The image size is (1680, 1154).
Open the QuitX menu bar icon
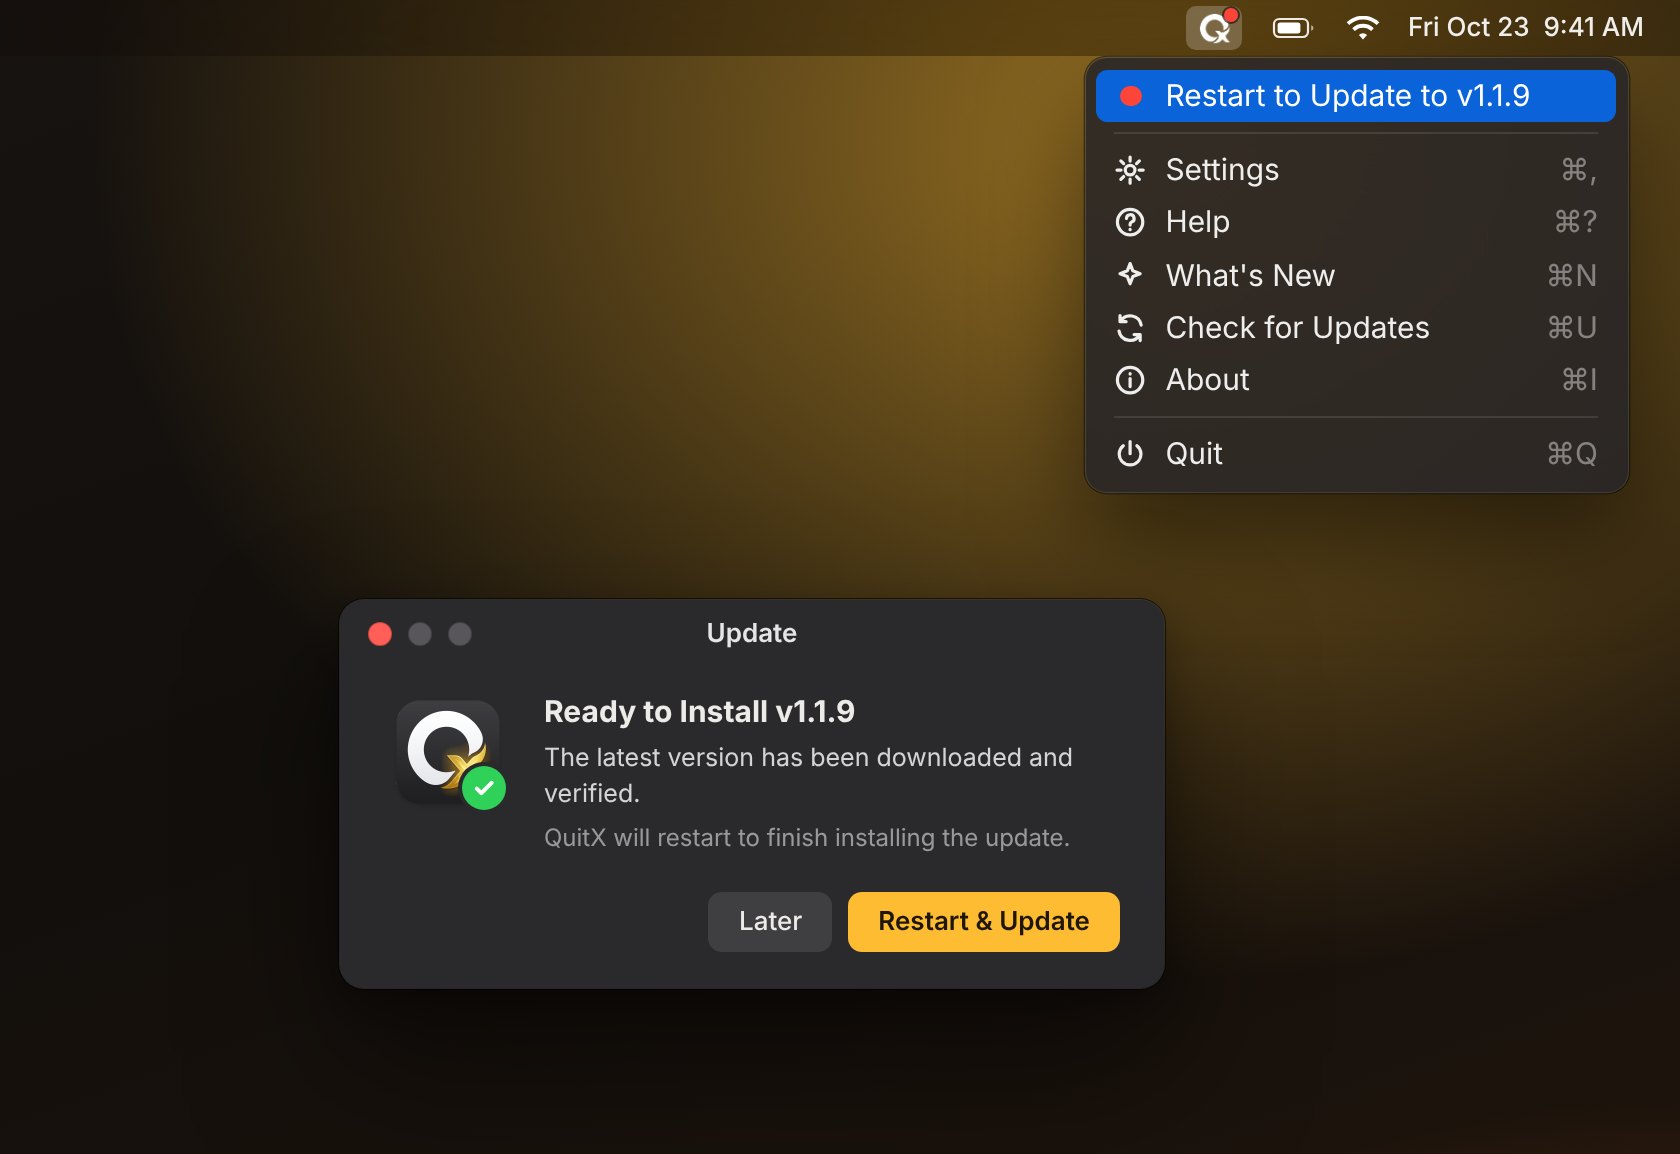coord(1214,27)
